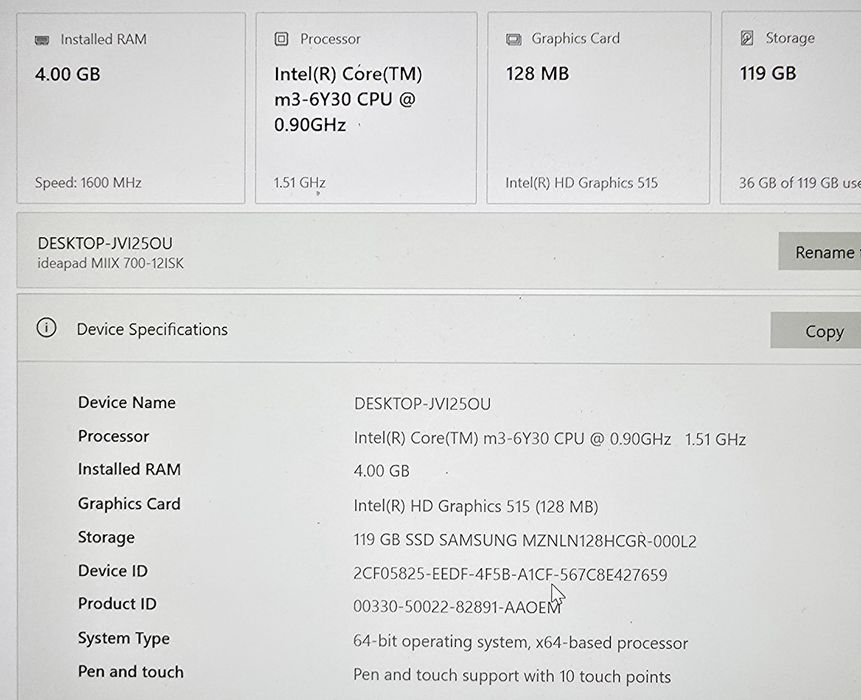The width and height of the screenshot is (861, 700).
Task: Click the Device Name label
Action: pyautogui.click(x=127, y=402)
